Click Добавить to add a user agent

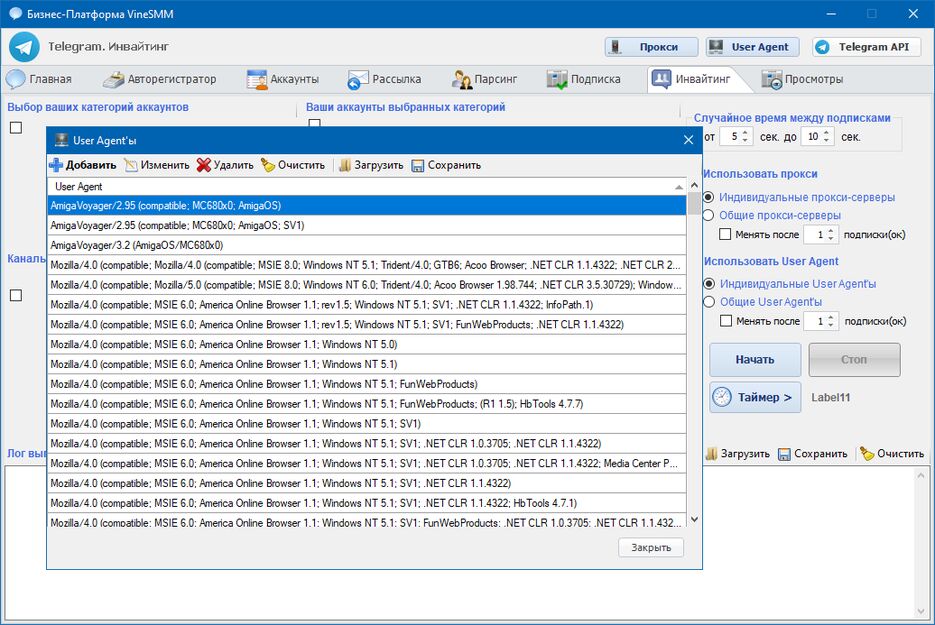point(83,165)
